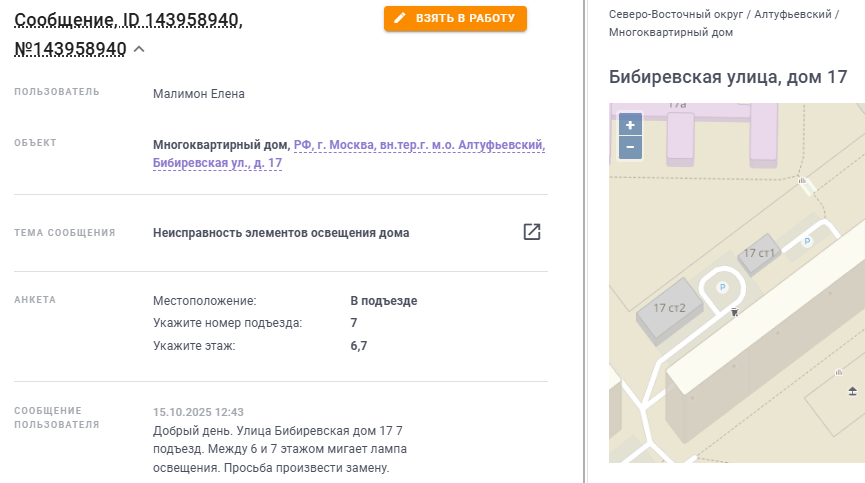Click the 'Взять в работу' button
This screenshot has height=483, width=865.
tap(455, 19)
